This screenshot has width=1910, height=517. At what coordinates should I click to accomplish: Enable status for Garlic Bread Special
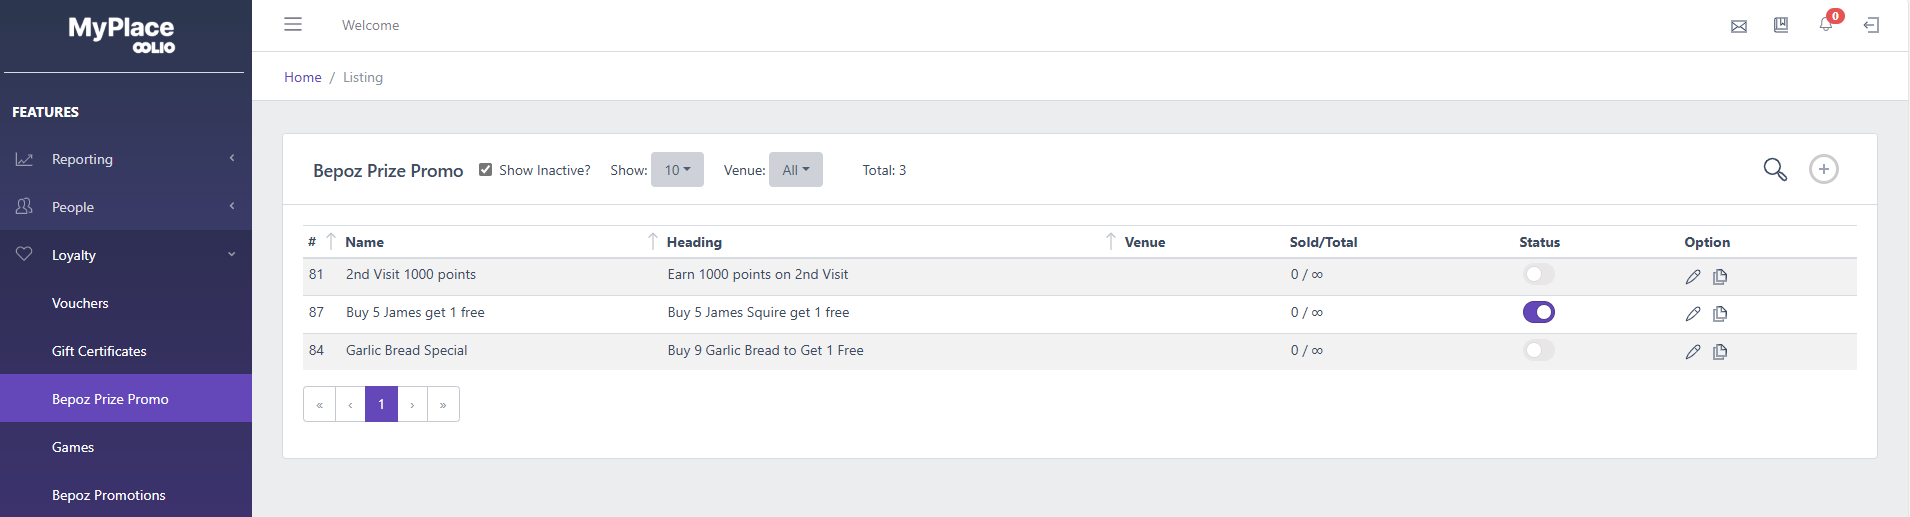(1539, 350)
